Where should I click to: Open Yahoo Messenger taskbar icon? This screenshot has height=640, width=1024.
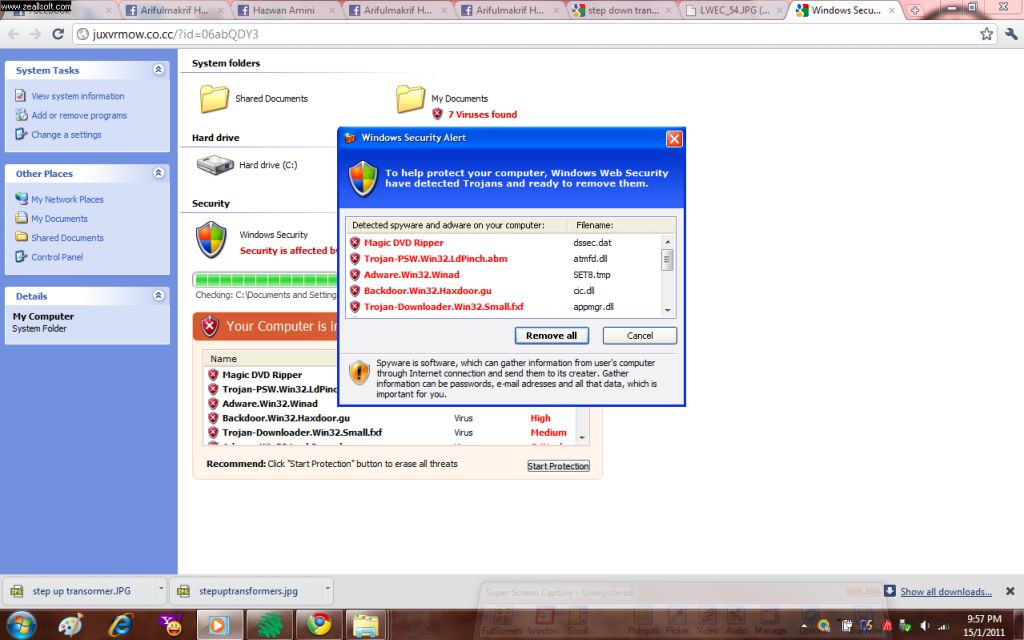pos(171,625)
